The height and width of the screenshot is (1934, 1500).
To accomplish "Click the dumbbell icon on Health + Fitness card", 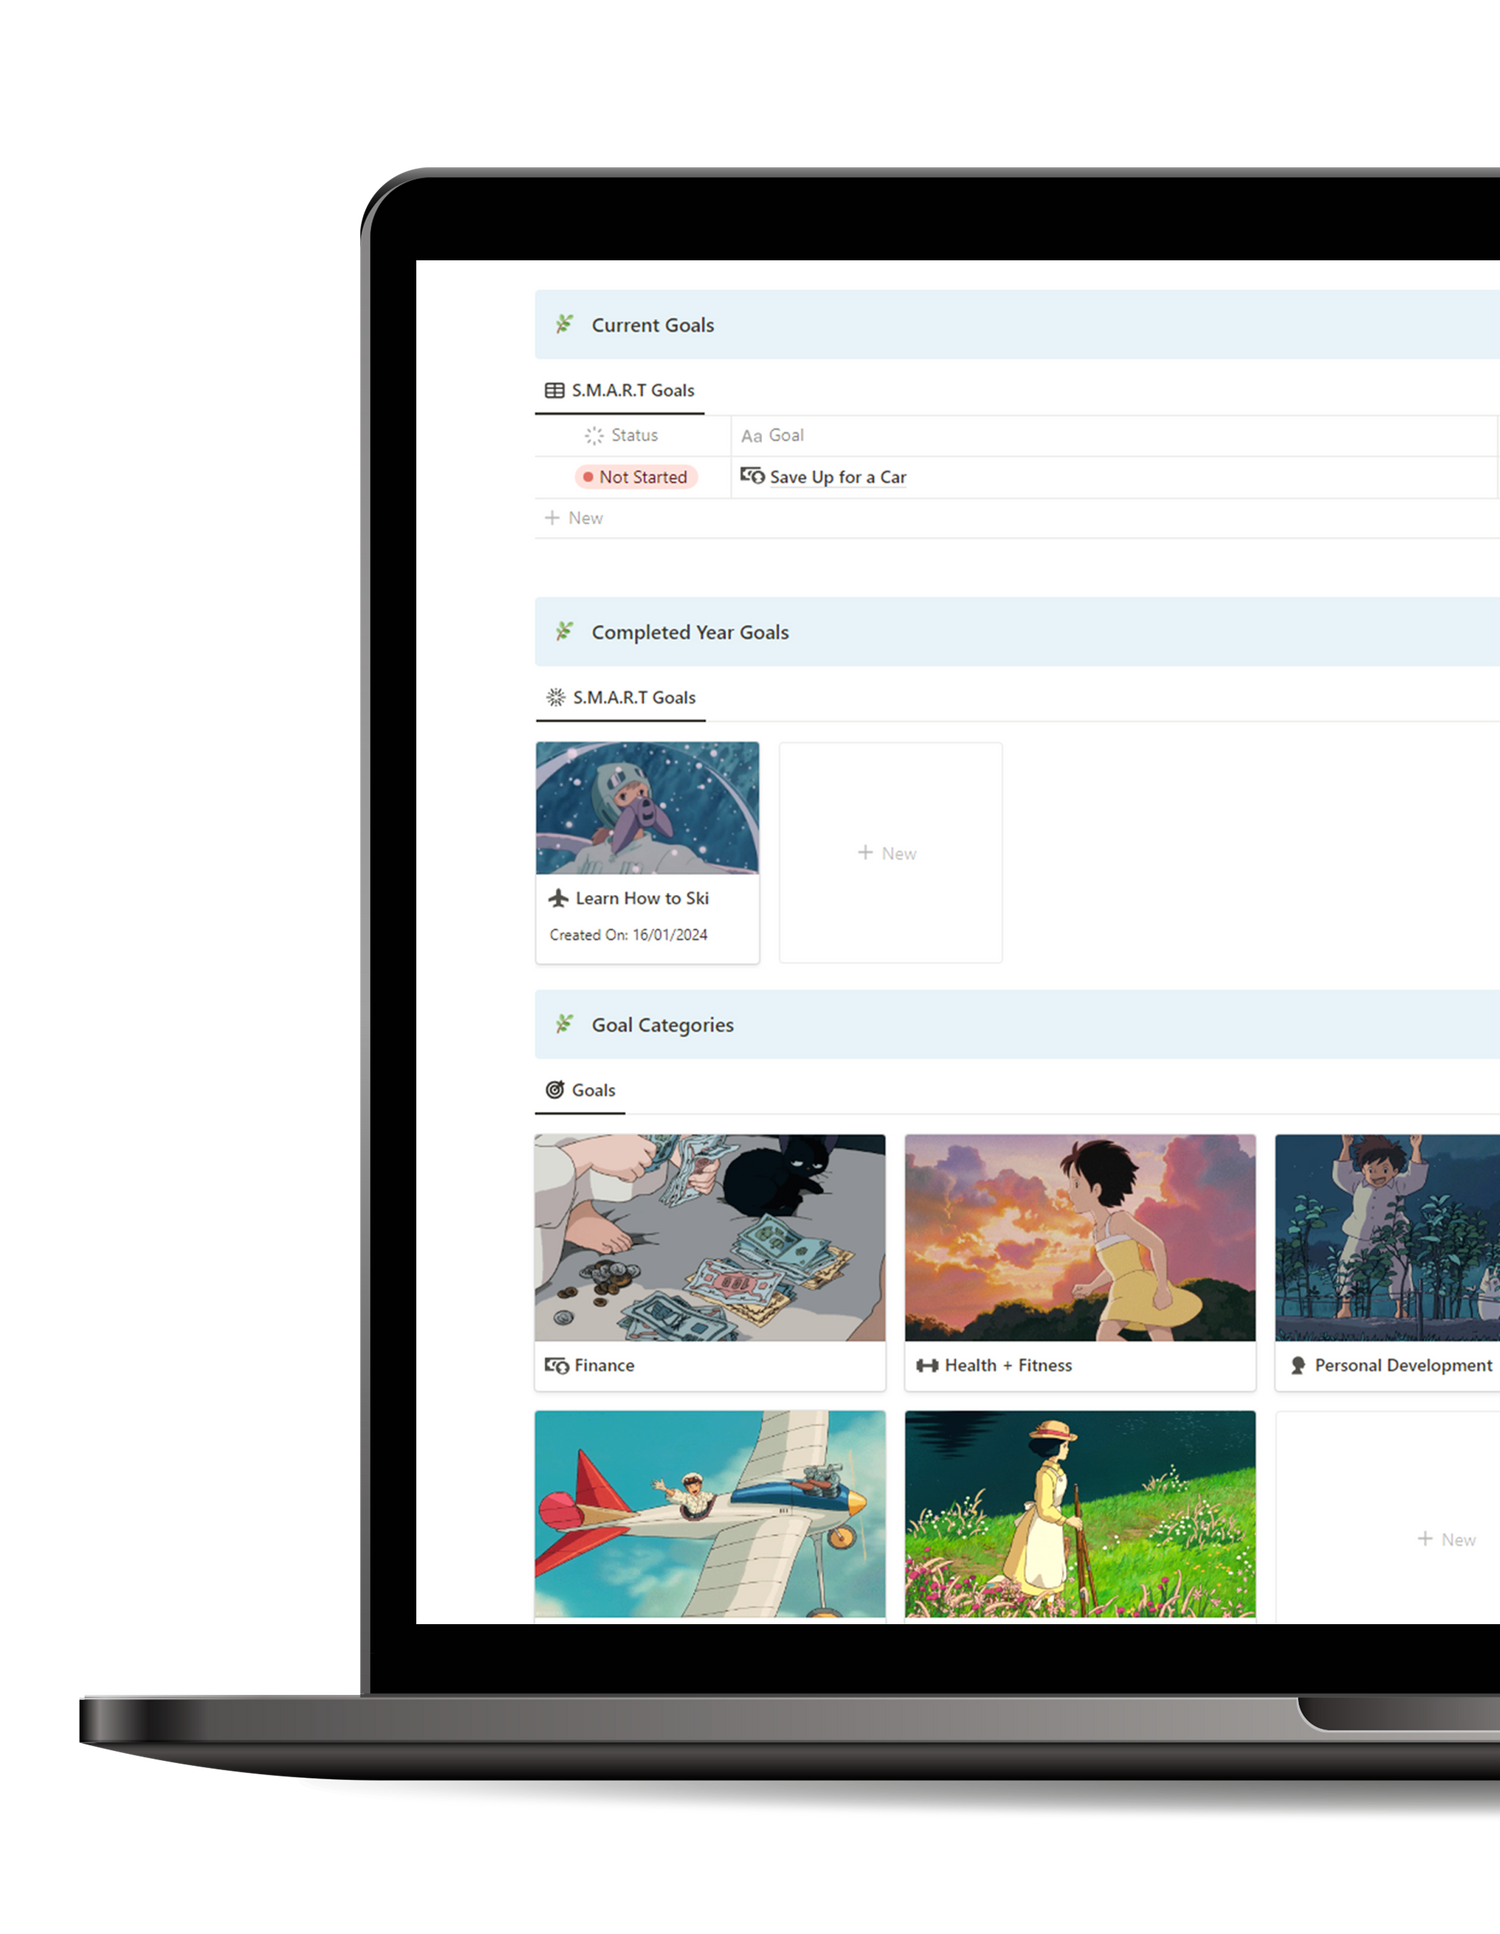I will point(927,1365).
